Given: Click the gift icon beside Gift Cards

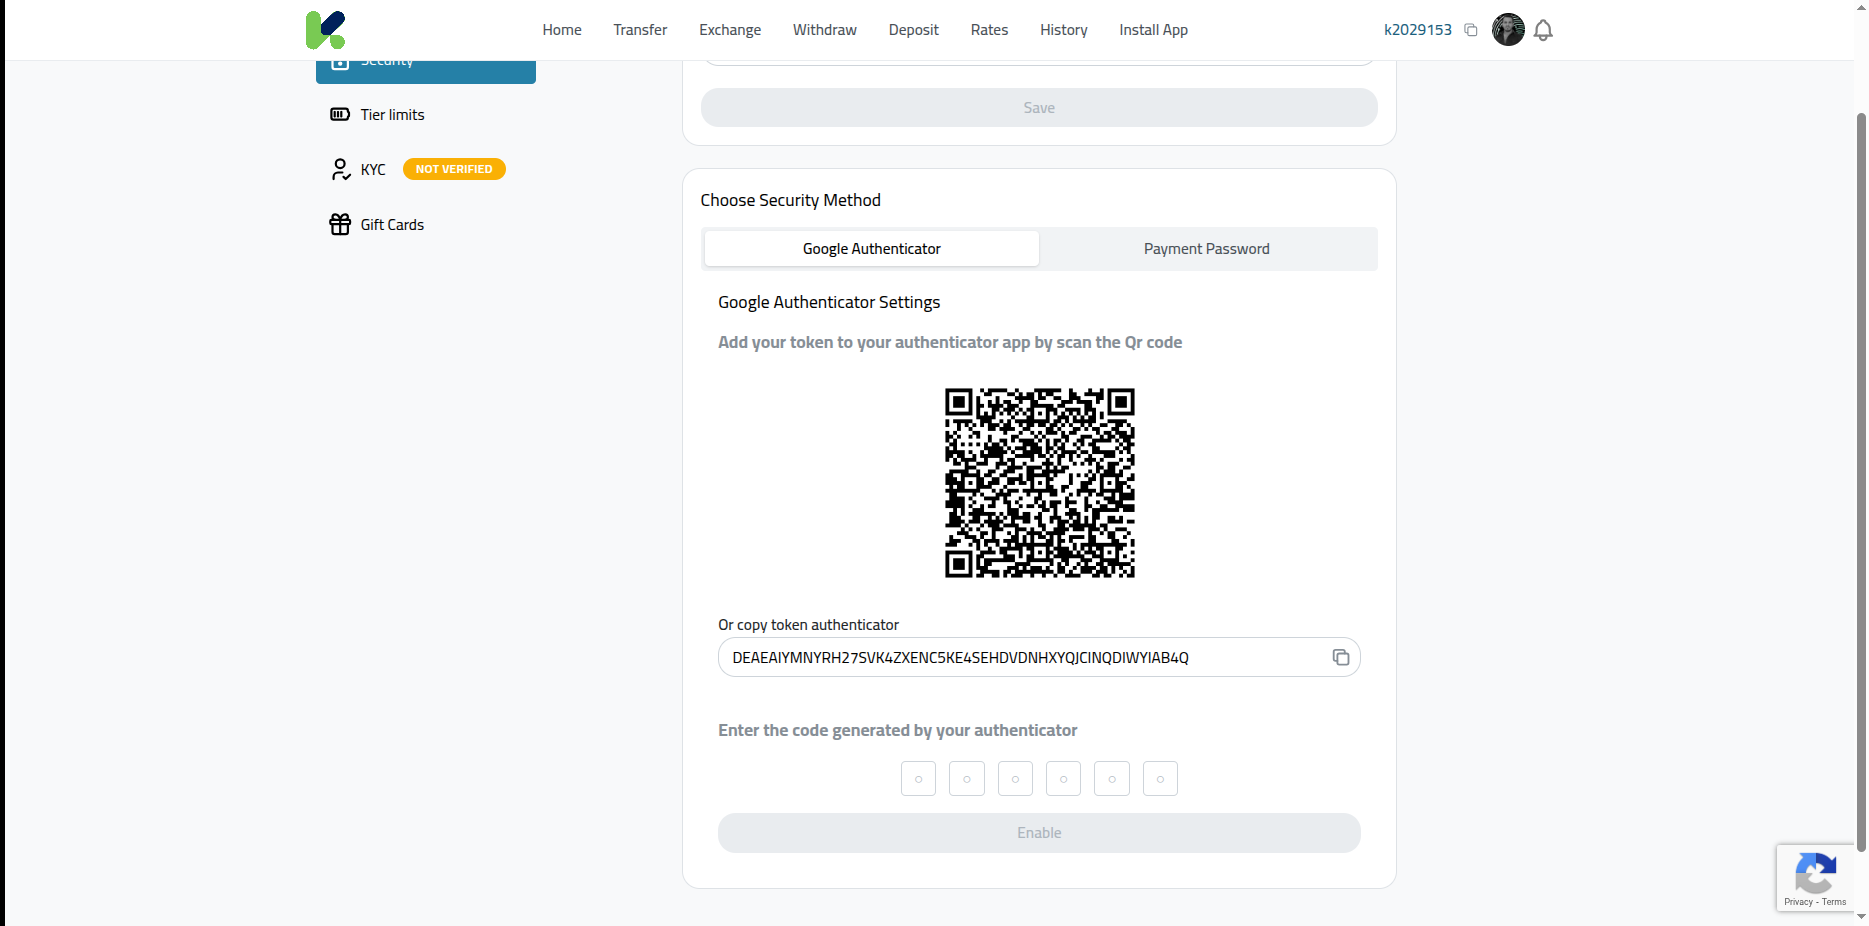Looking at the screenshot, I should (340, 224).
